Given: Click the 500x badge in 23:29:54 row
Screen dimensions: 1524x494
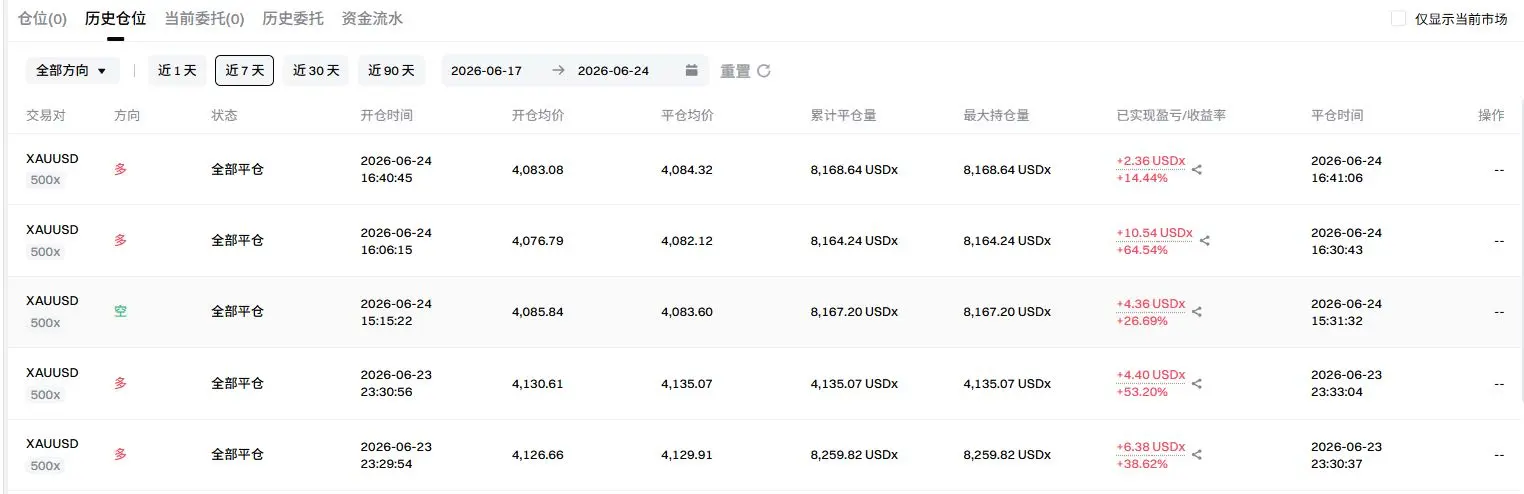Looking at the screenshot, I should (x=45, y=466).
